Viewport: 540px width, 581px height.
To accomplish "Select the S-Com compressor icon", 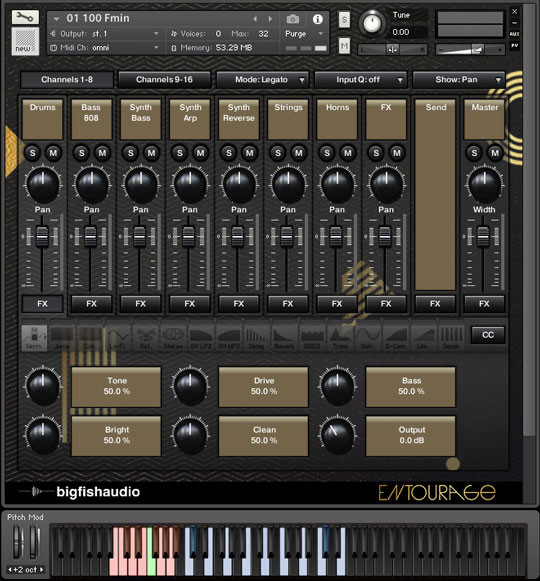I will click(395, 337).
